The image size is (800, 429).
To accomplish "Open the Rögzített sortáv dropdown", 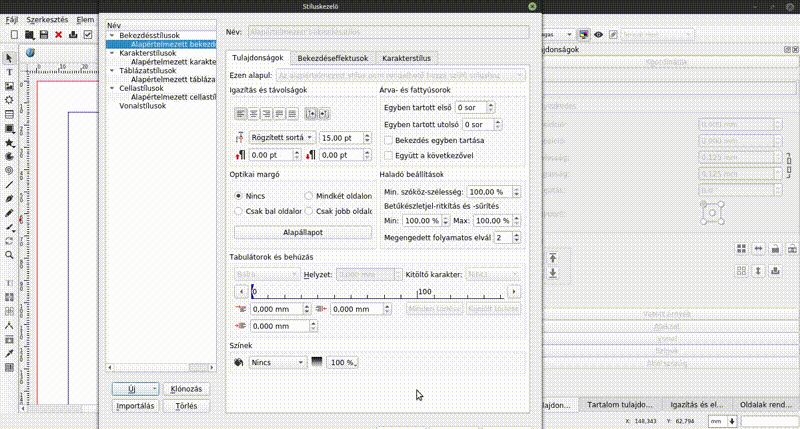I will 281,137.
